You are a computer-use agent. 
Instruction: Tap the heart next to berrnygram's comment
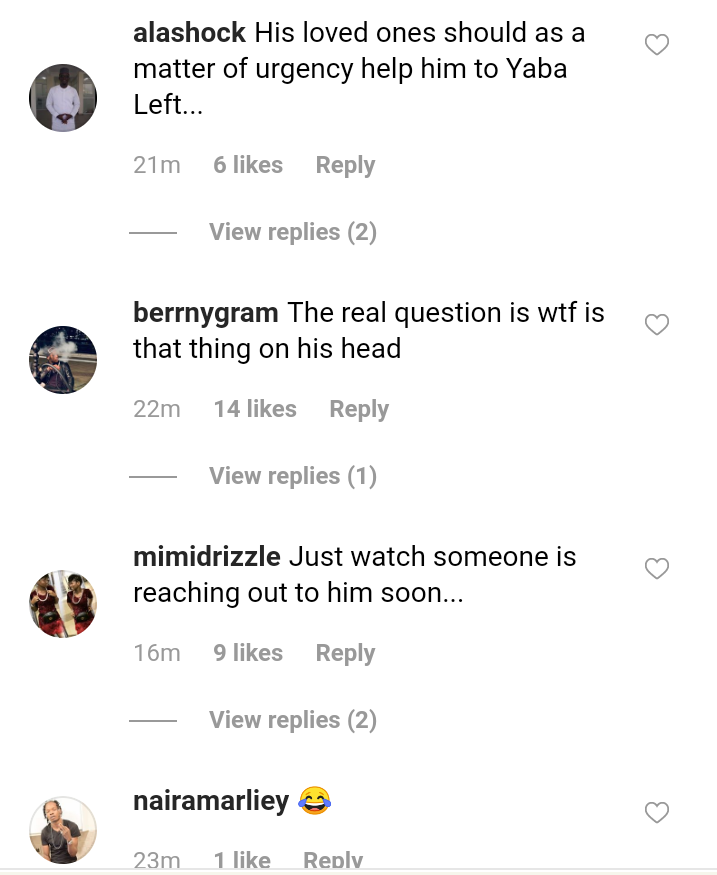point(656,325)
